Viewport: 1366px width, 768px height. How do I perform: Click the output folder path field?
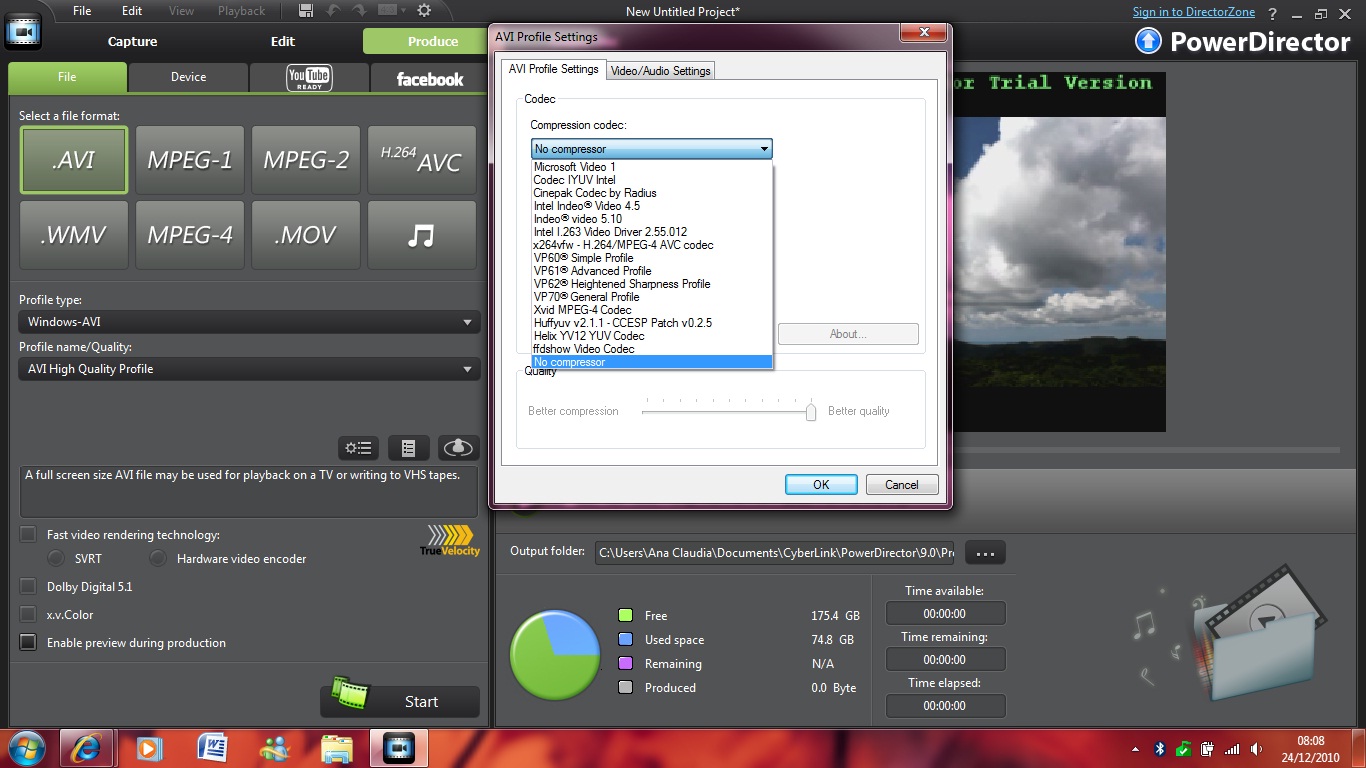775,553
